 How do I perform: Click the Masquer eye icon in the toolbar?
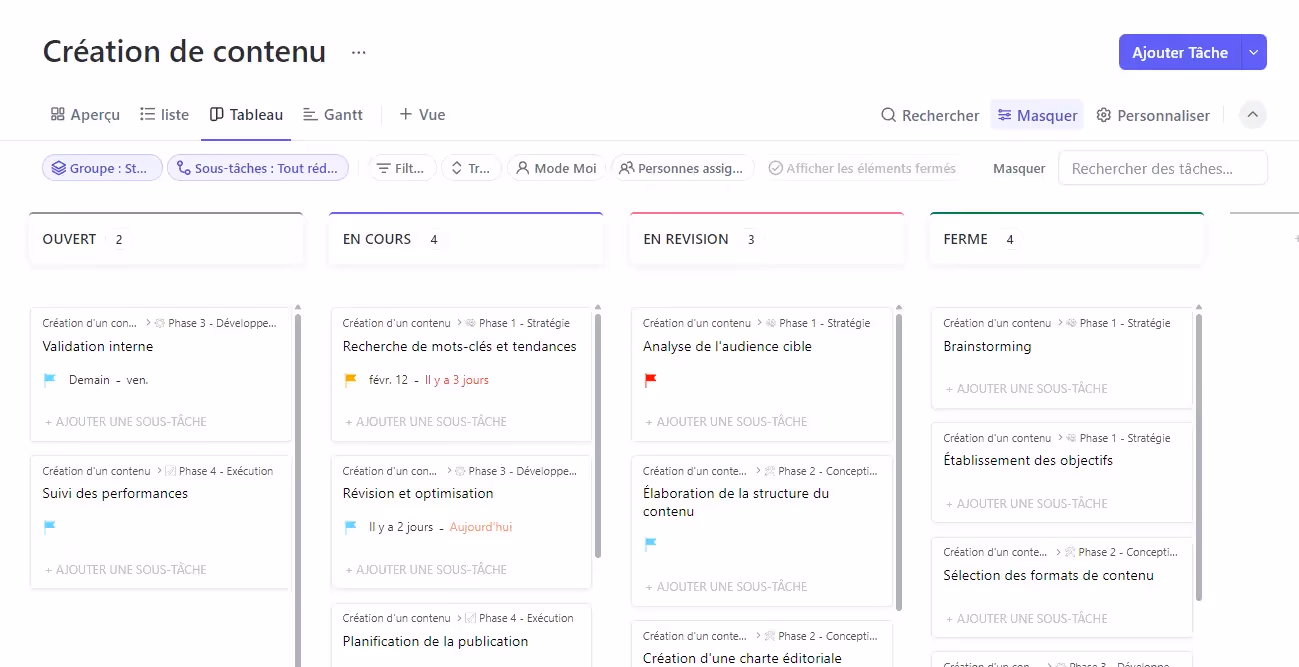[x=1008, y=115]
